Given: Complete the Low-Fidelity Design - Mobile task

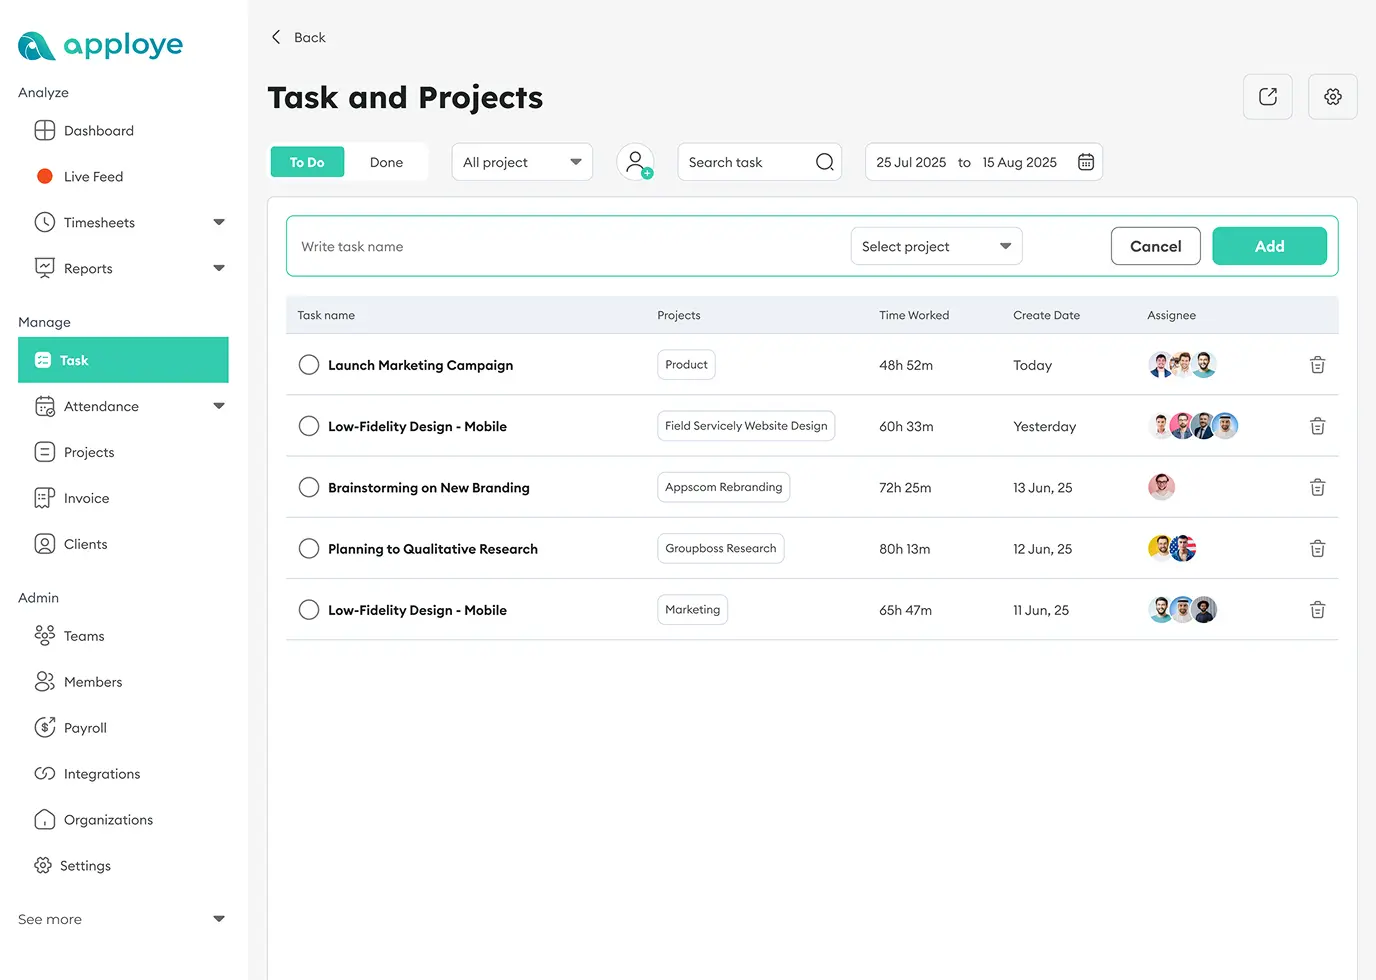Looking at the screenshot, I should pyautogui.click(x=308, y=426).
